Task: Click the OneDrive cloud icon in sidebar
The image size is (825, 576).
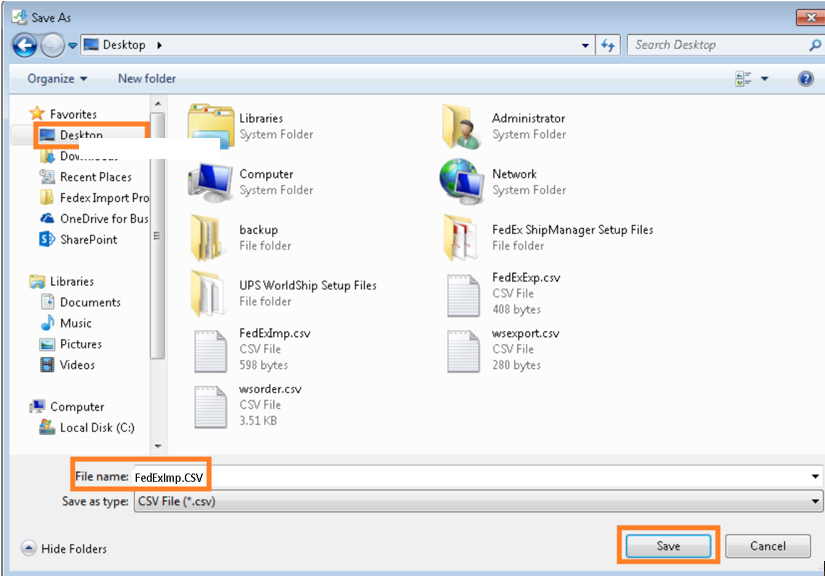Action: pos(47,218)
